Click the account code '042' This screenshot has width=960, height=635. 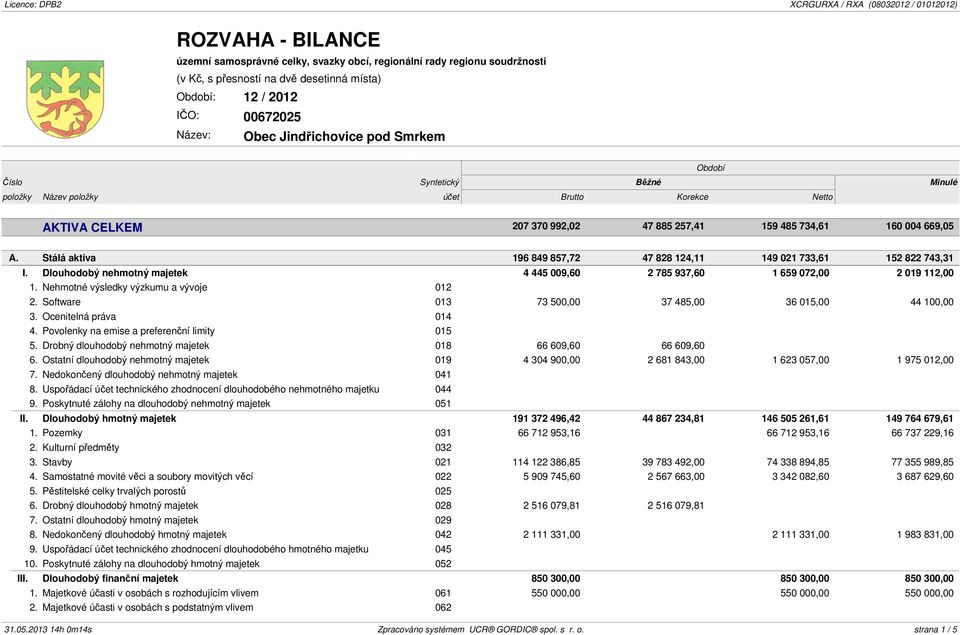[443, 535]
